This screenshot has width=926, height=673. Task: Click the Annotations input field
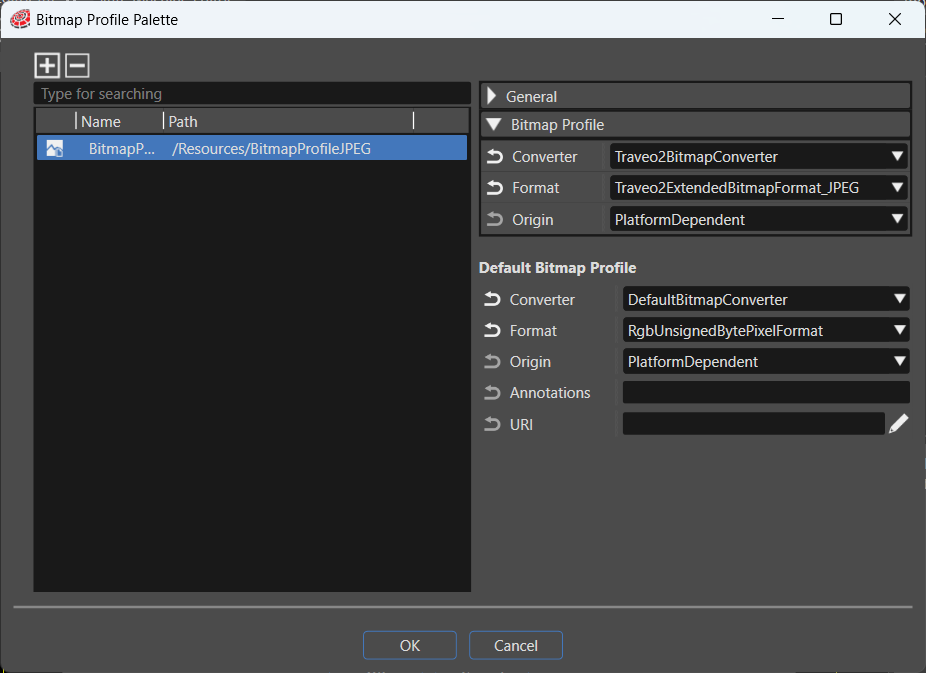tap(766, 393)
